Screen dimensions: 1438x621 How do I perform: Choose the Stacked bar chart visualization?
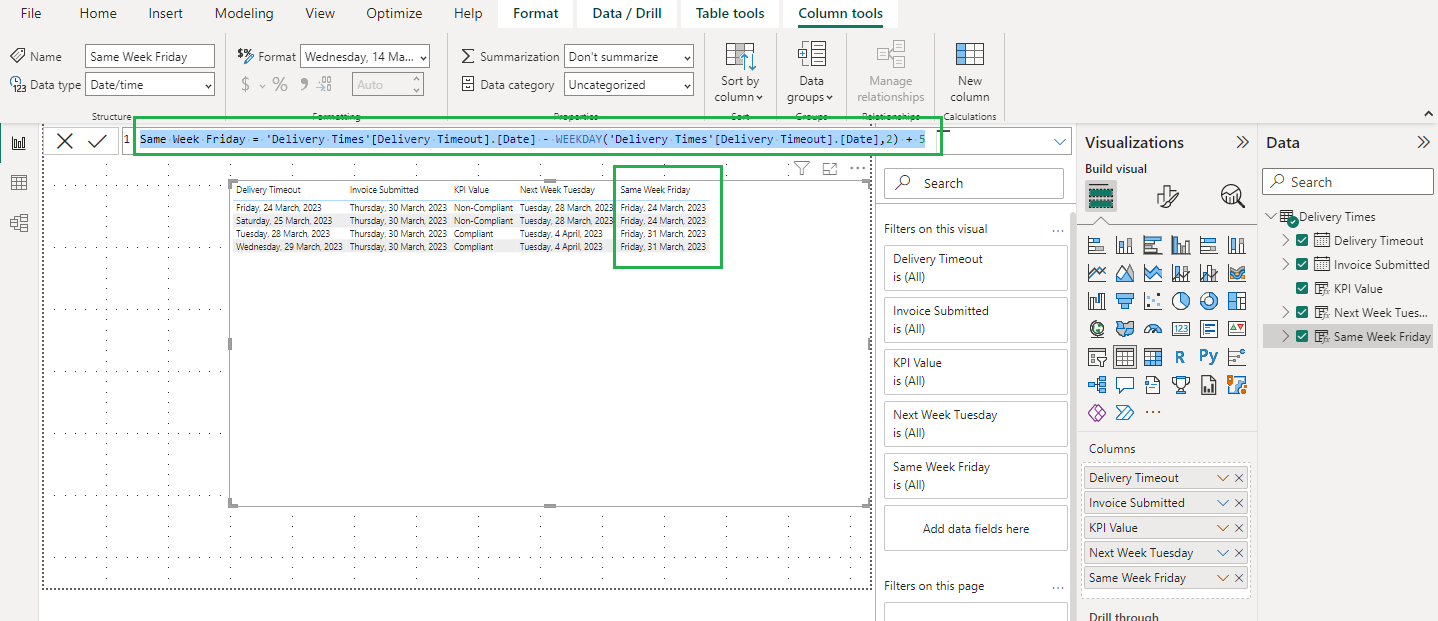click(1096, 245)
